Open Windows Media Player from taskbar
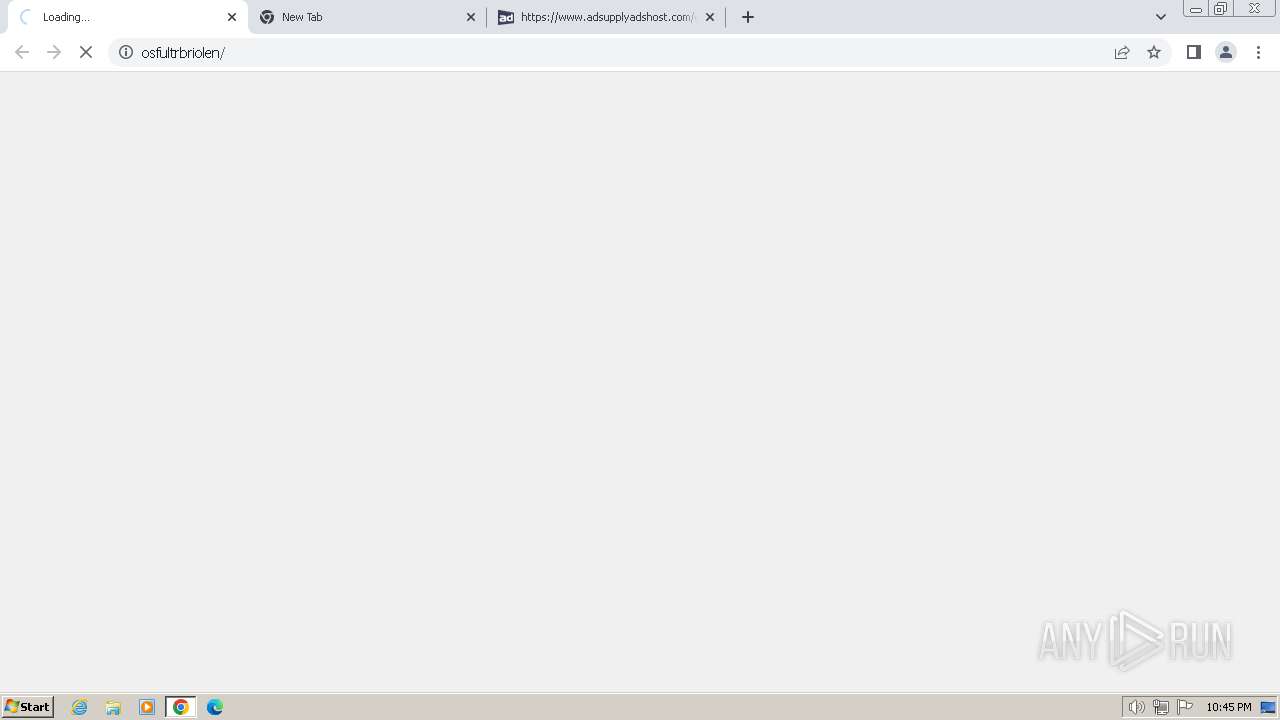 point(147,707)
